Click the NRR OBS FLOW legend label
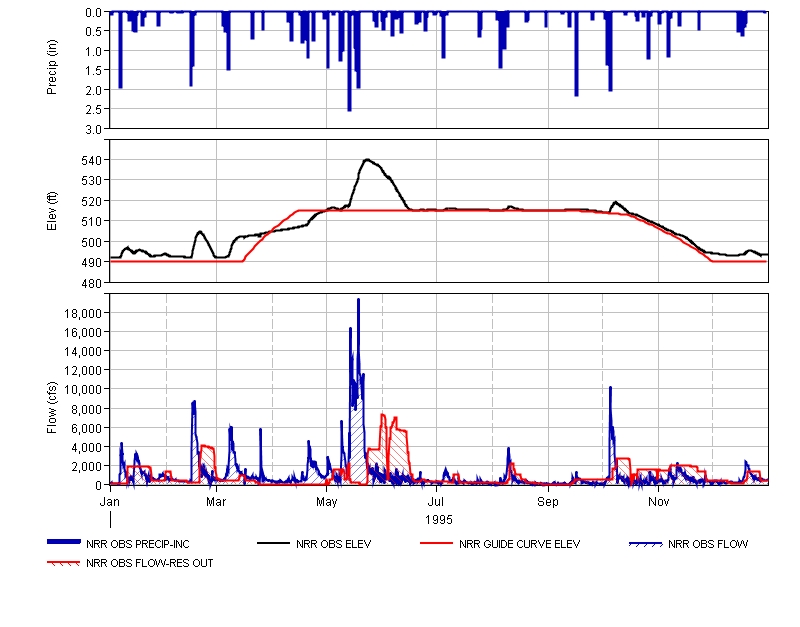Image resolution: width=800 pixels, height=627 pixels. coord(708,544)
